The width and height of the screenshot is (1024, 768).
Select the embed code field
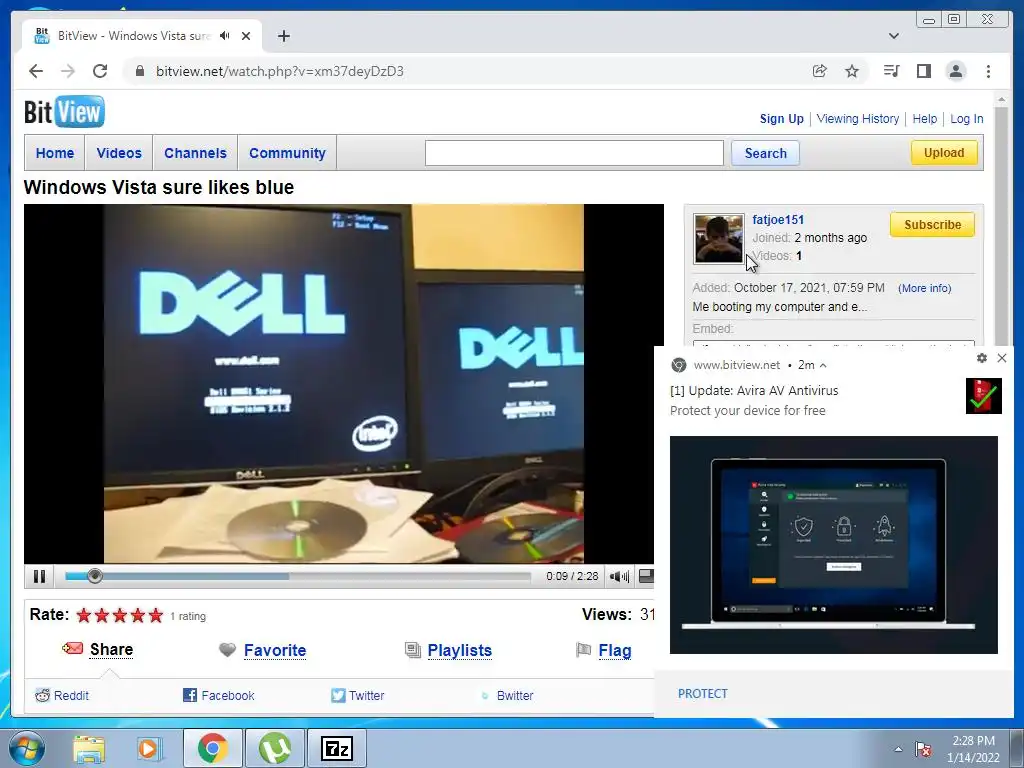tap(833, 344)
